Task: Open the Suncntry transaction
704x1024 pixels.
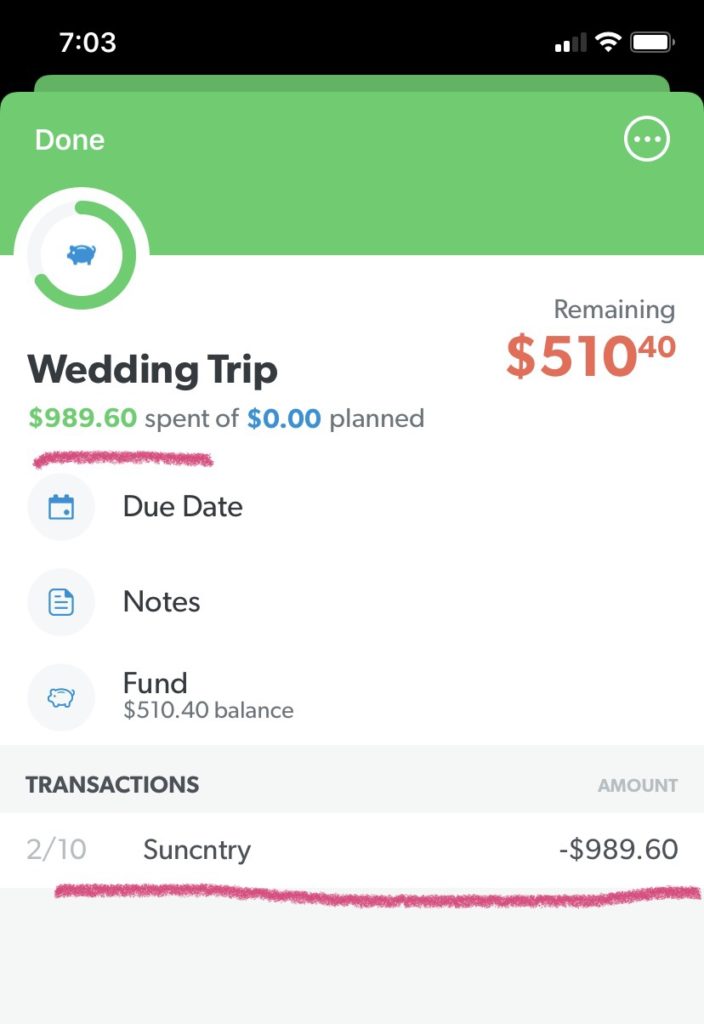Action: coord(197,850)
